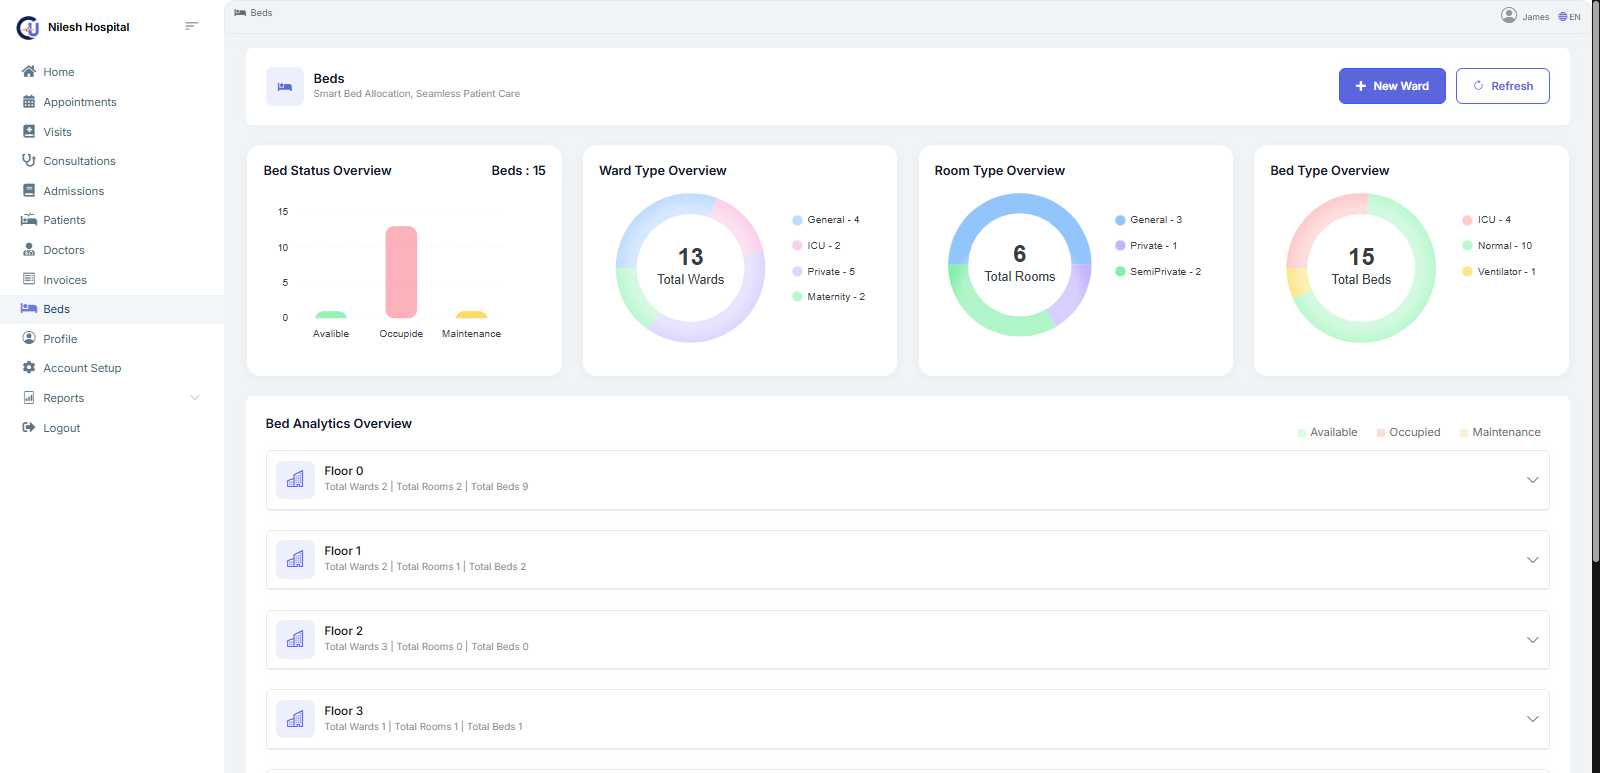The image size is (1600, 773).
Task: Click the 'Beds : 15' count text
Action: 518,171
